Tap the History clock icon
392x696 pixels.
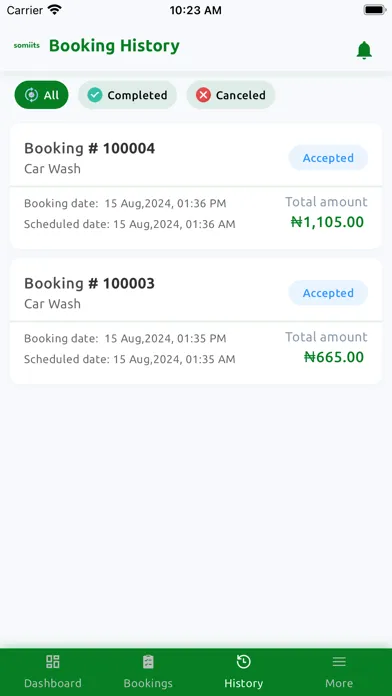[243, 662]
